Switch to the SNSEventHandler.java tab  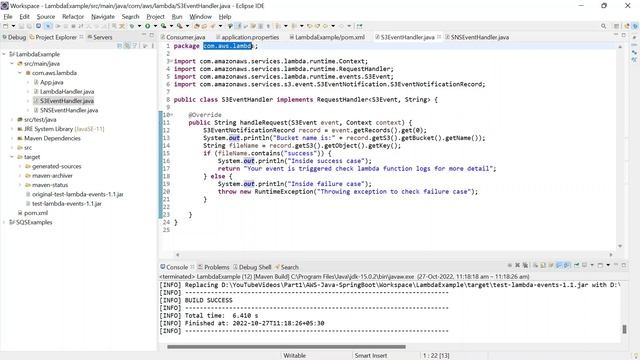point(477,37)
